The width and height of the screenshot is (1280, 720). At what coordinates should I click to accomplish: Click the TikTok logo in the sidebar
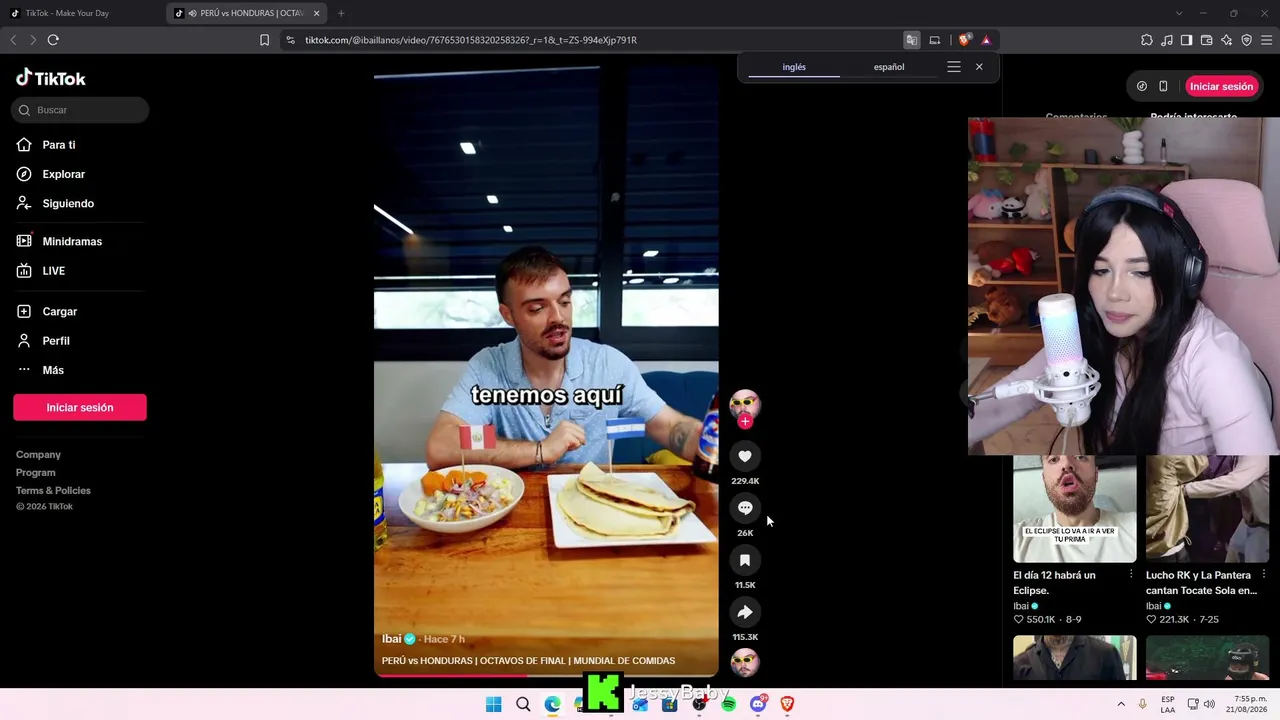[51, 78]
